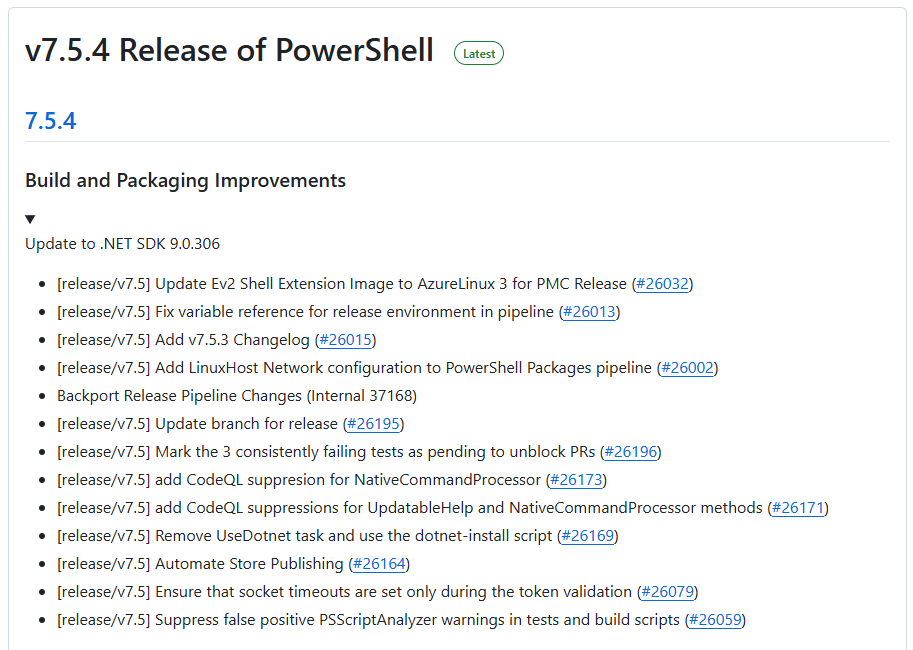Open pull request #26002 link
Viewport: 913px width, 650px height.
point(687,368)
